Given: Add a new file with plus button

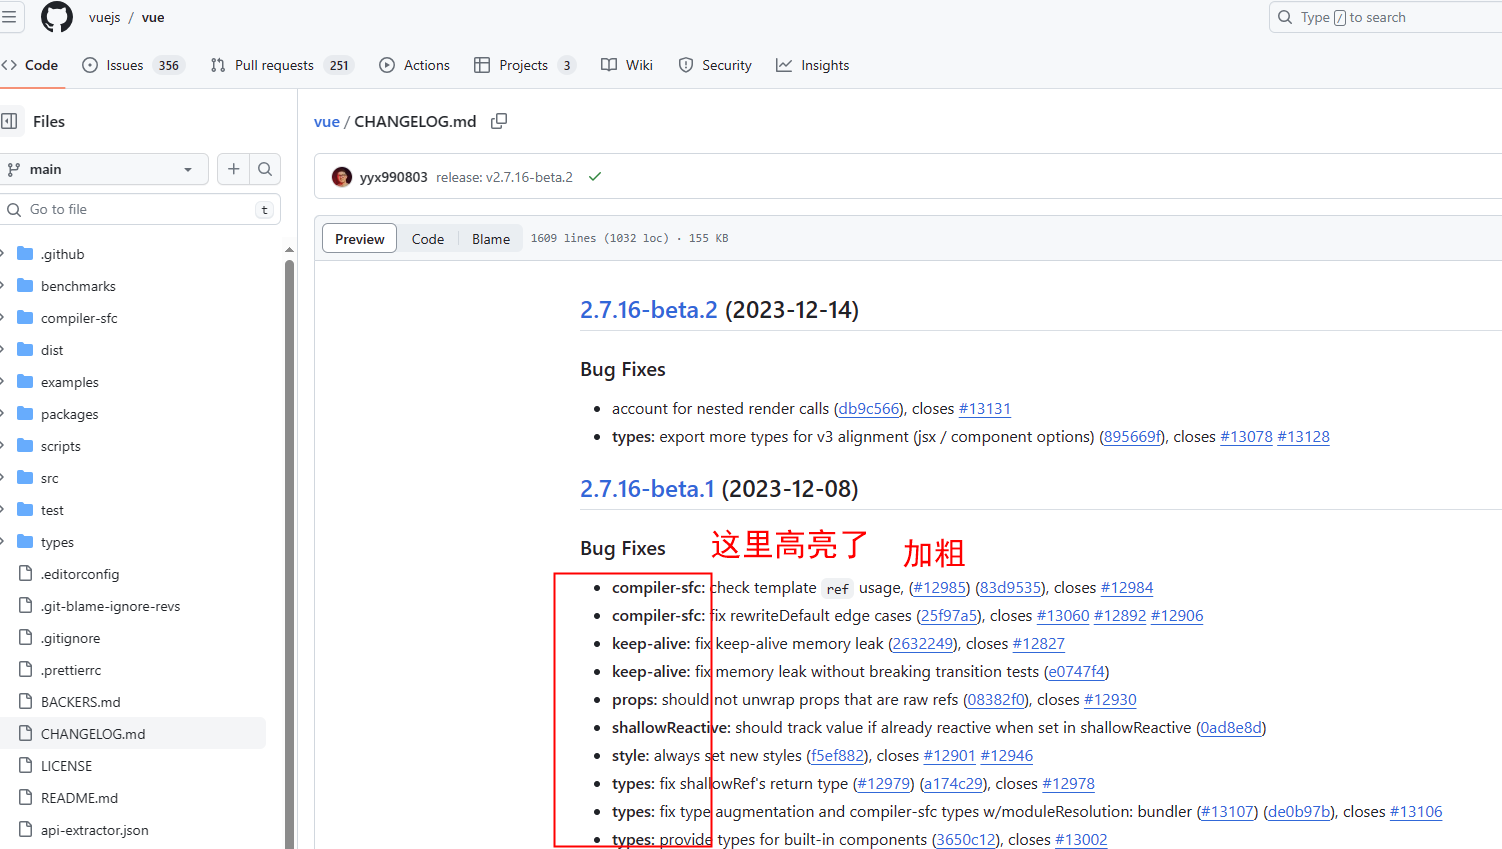Looking at the screenshot, I should click(x=233, y=169).
